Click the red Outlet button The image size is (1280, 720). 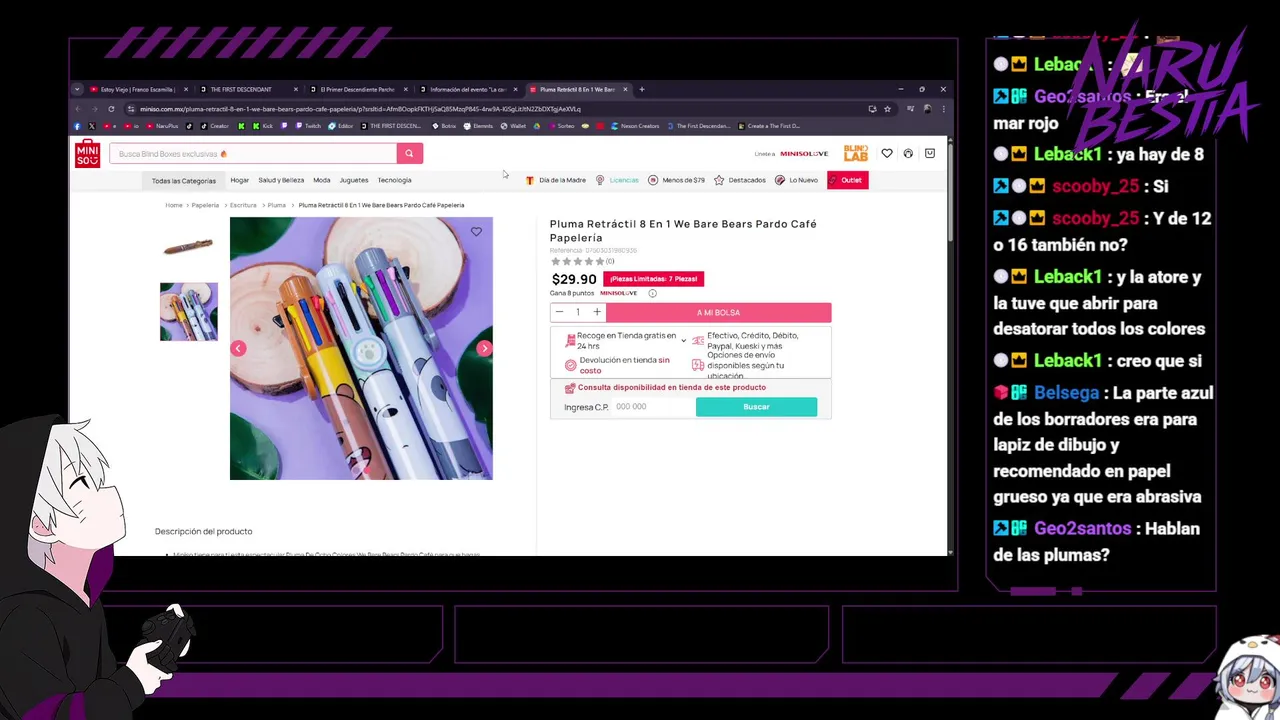[x=847, y=180]
